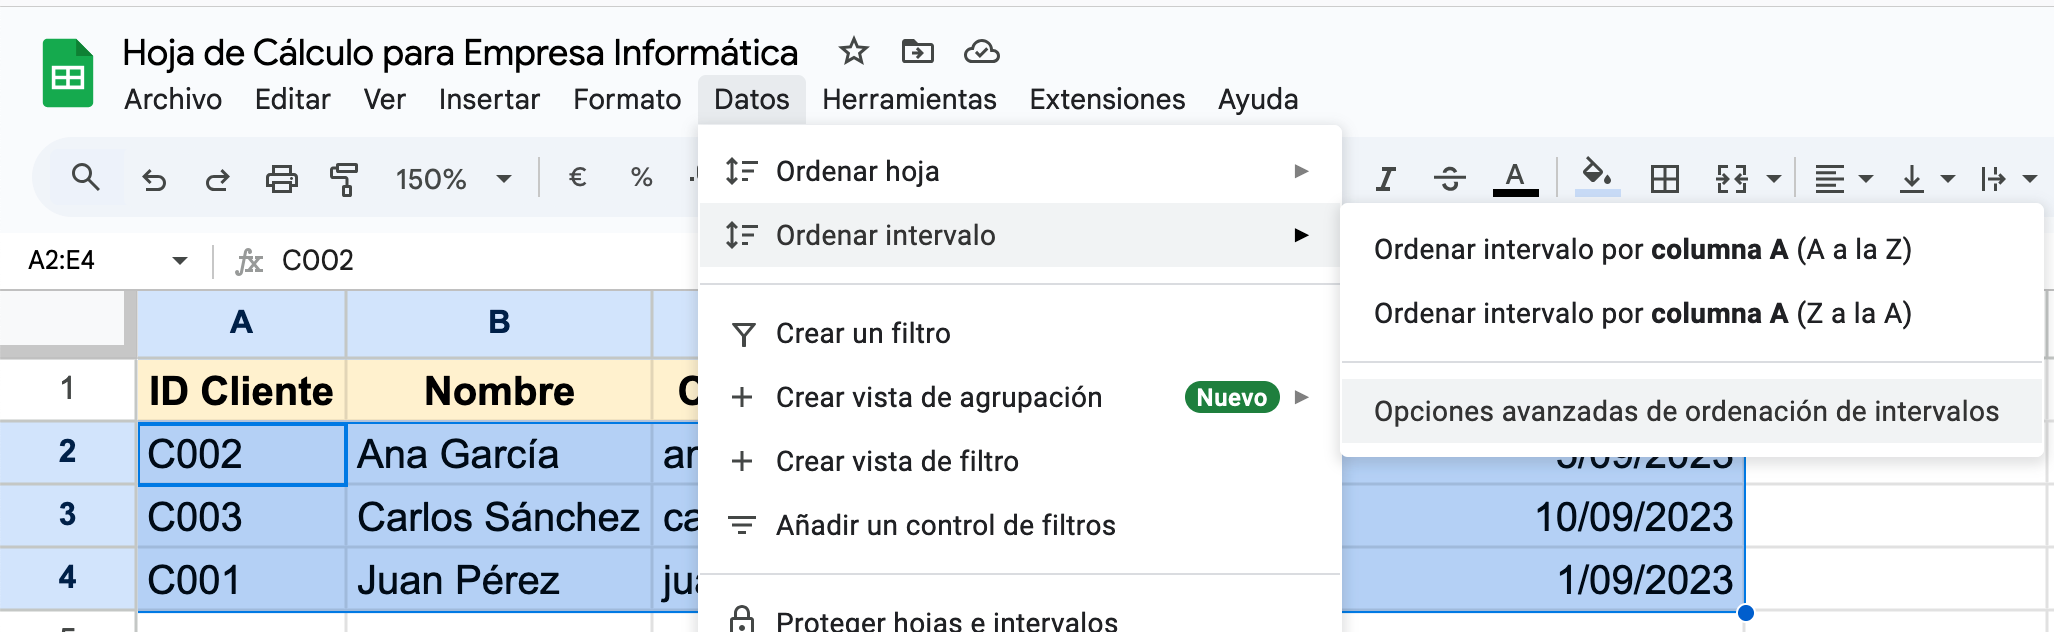The image size is (2054, 632).
Task: Format as currency with euro button
Action: pos(577,178)
